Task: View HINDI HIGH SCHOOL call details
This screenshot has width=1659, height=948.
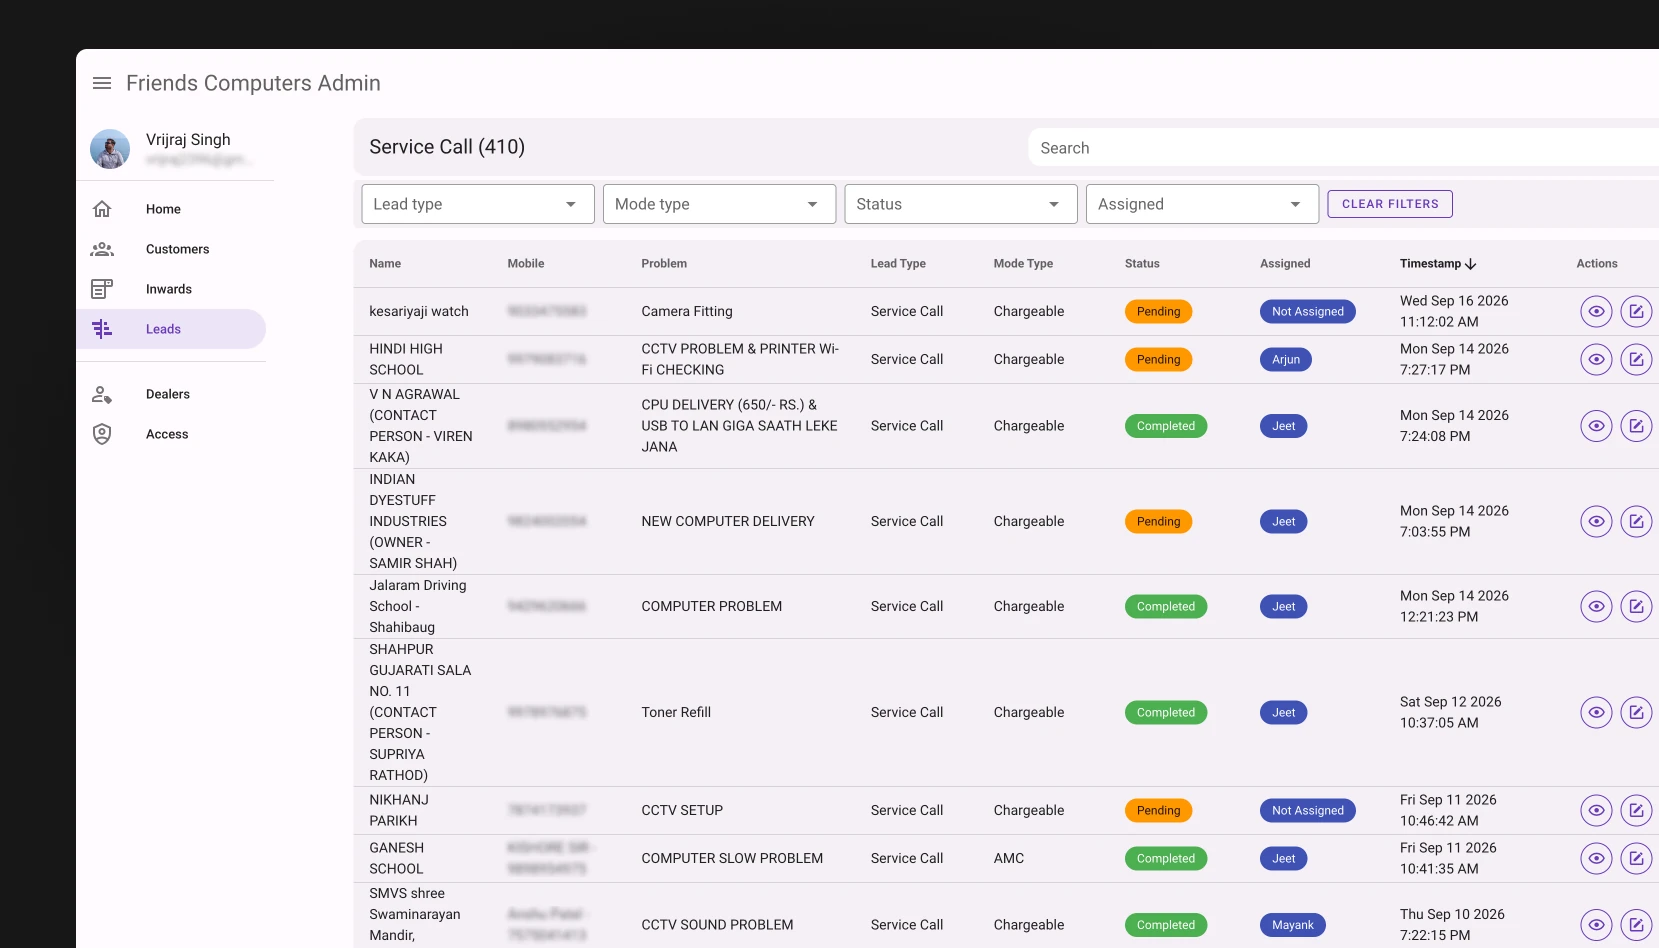Action: (1596, 359)
